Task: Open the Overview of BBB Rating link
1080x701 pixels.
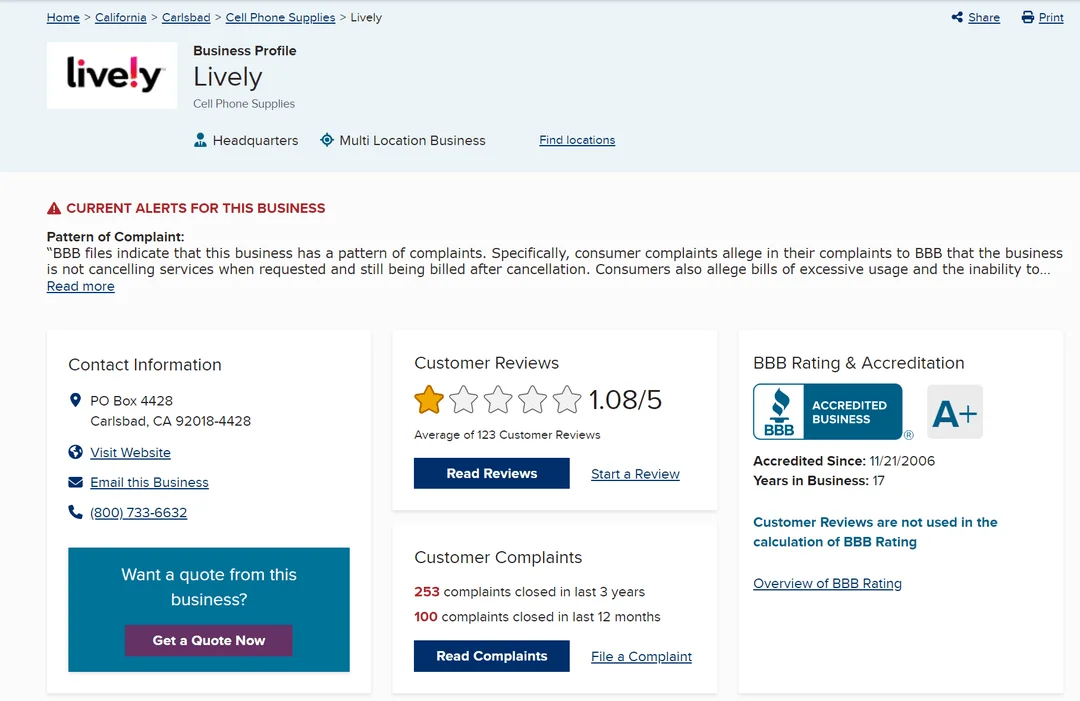Action: (827, 583)
